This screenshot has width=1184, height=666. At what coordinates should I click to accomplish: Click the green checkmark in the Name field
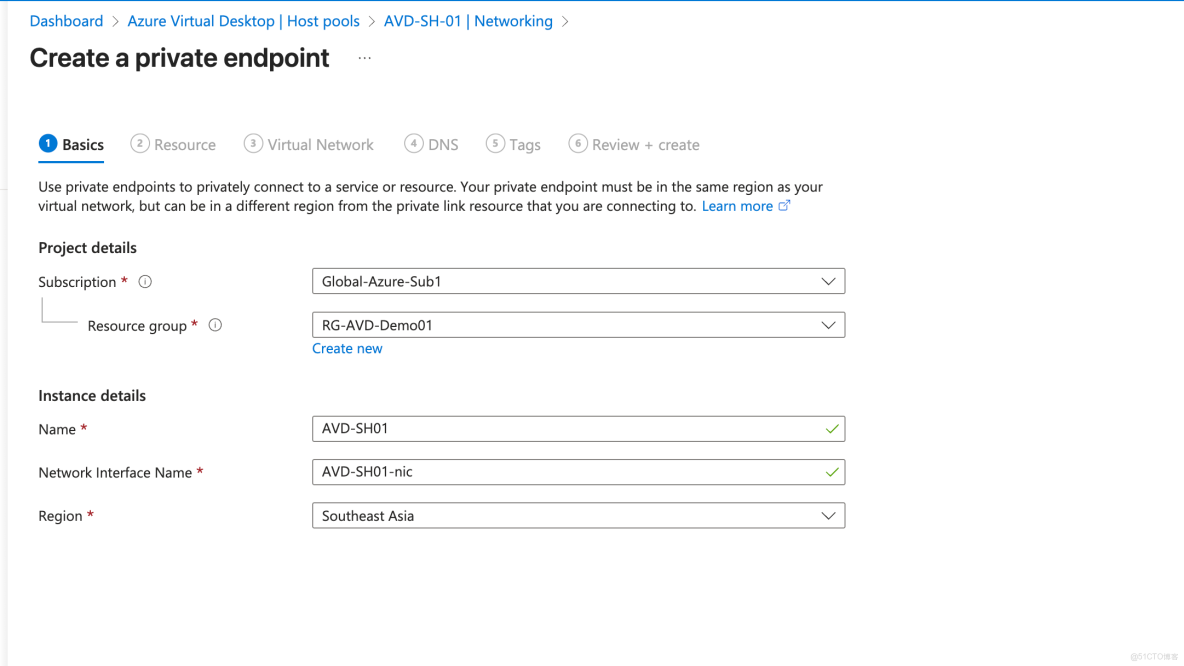[x=833, y=428]
